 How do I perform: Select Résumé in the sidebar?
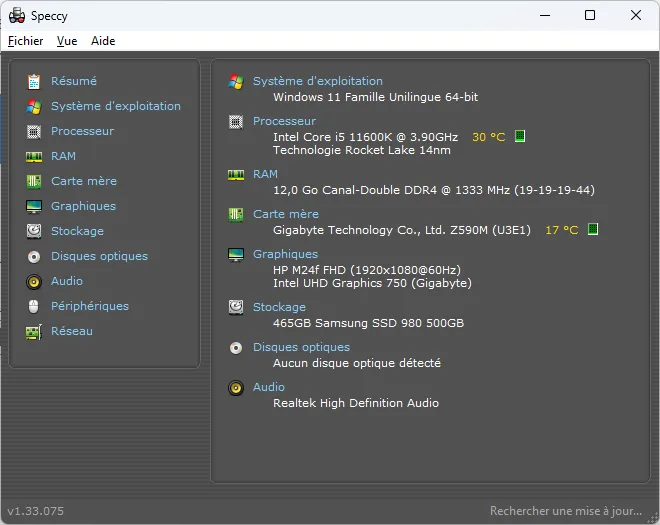pyautogui.click(x=74, y=81)
